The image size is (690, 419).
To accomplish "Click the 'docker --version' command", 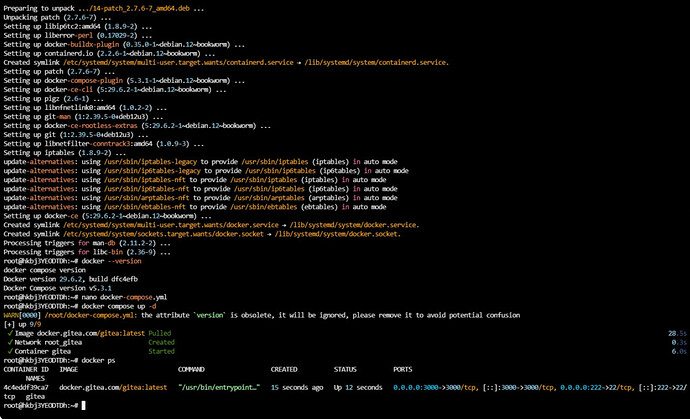I will [111, 261].
